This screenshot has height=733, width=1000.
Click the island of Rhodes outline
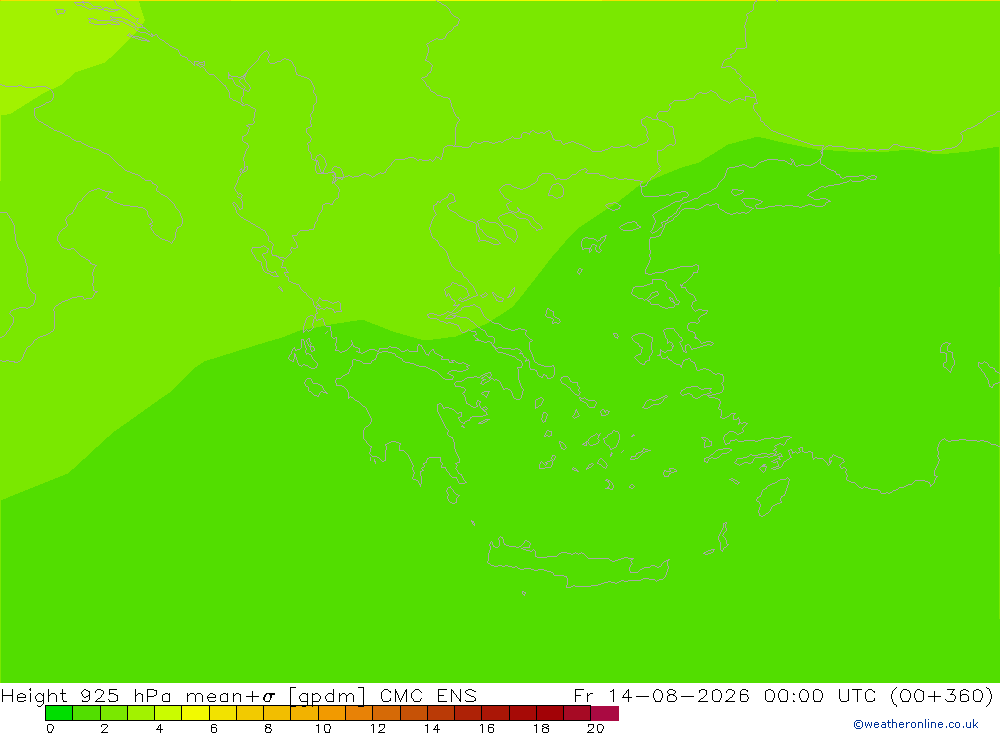pyautogui.click(x=772, y=497)
